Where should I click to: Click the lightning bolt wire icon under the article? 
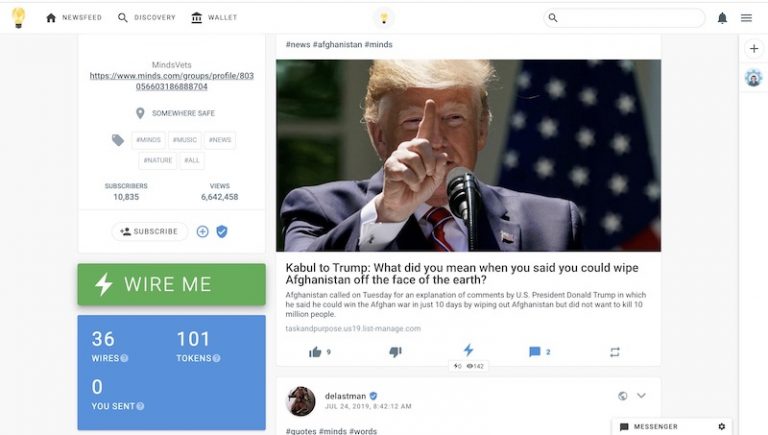click(468, 350)
